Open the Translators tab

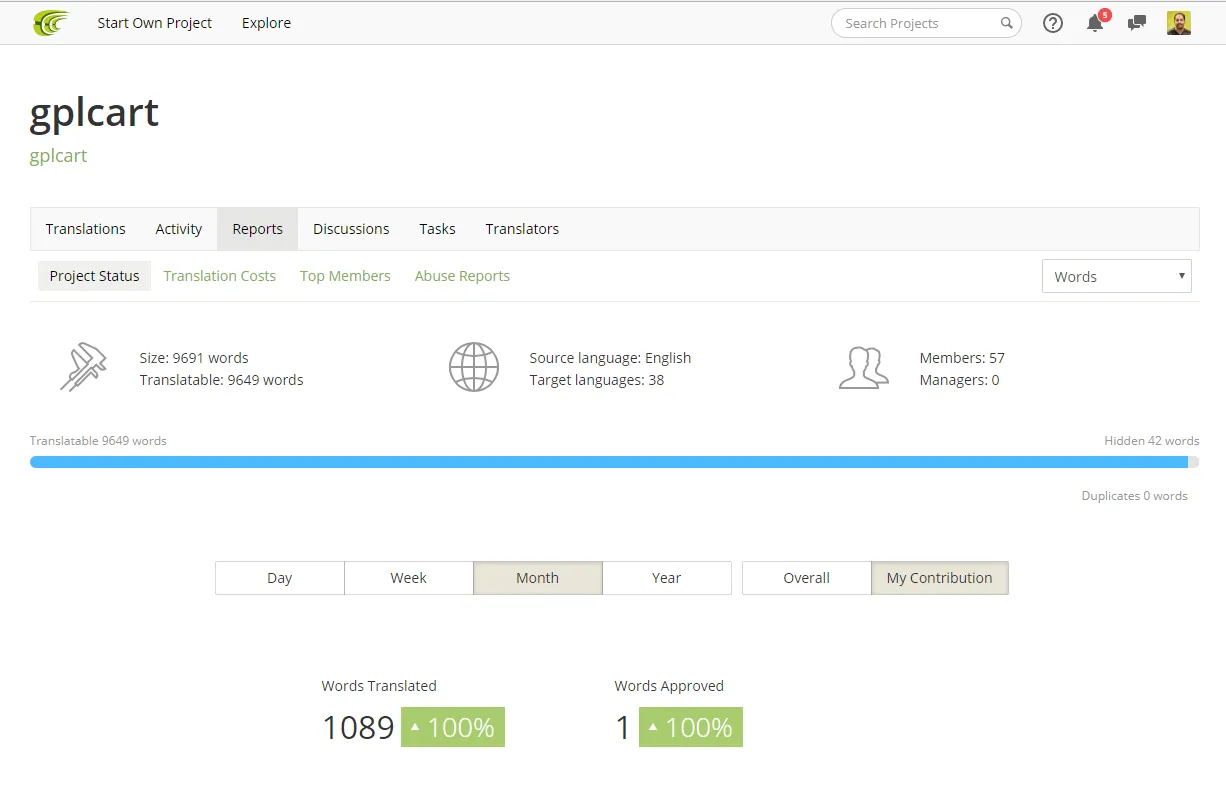(x=522, y=229)
